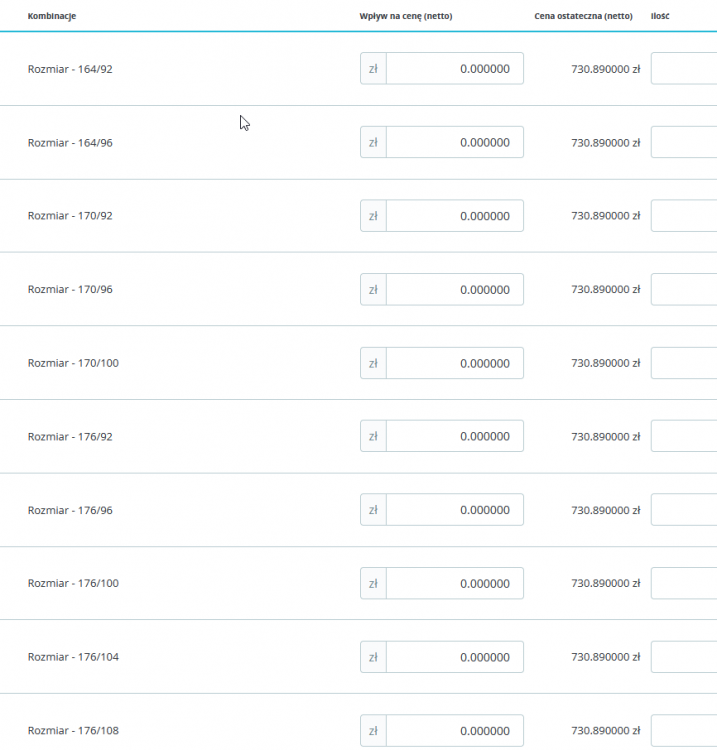Click price impact field for Rozmiar 176/108
Screen dimensions: 717x750
pos(454,731)
